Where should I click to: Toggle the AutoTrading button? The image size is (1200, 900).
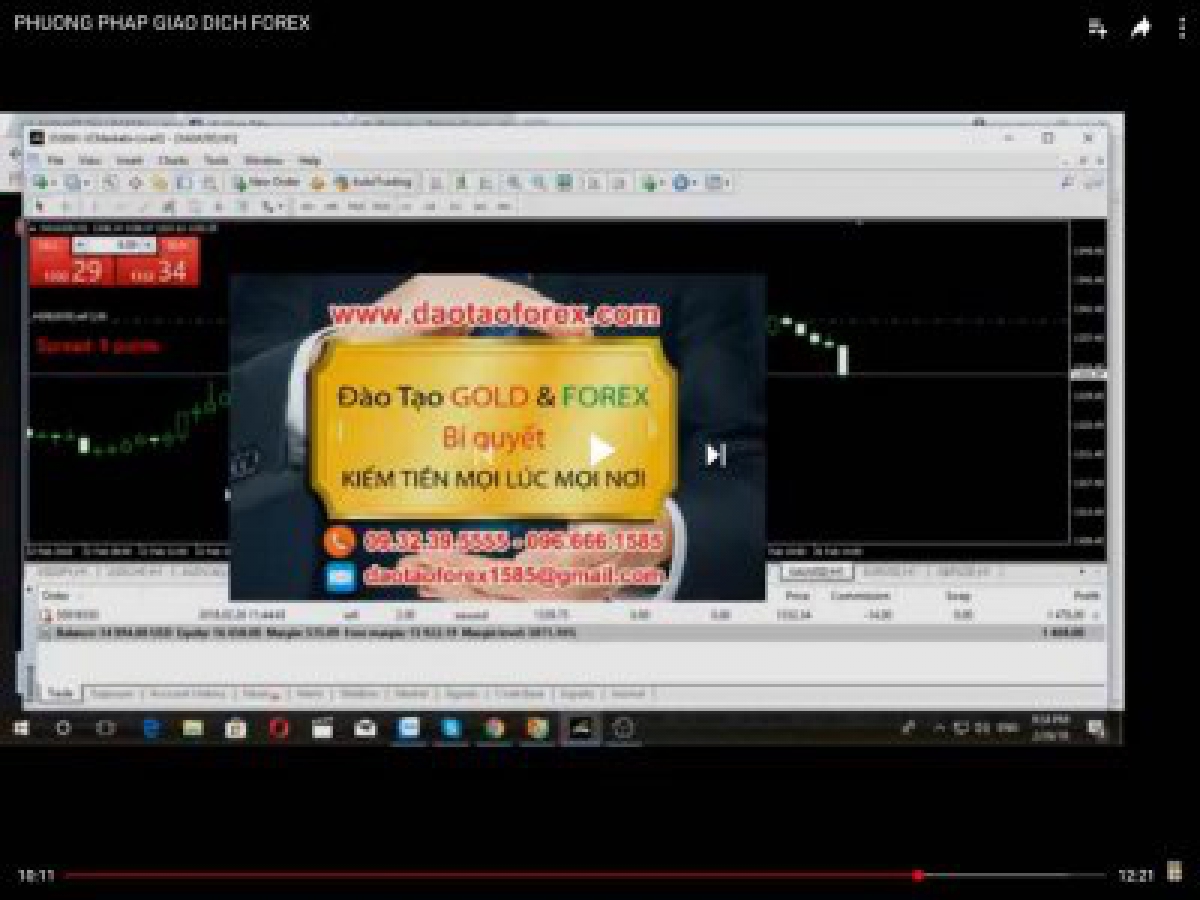373,183
